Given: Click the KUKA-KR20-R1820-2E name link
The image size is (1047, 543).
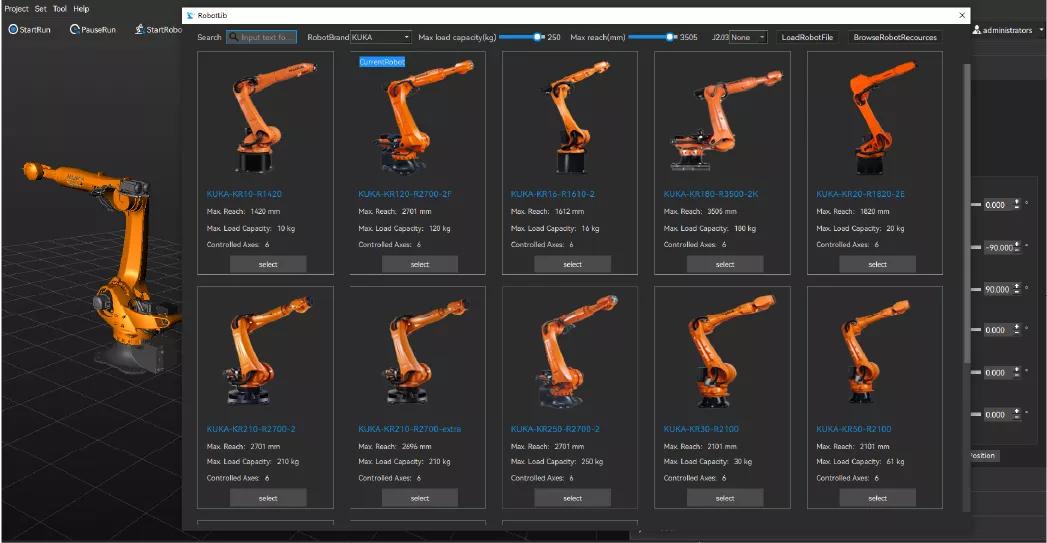Looking at the screenshot, I should coord(860,194).
